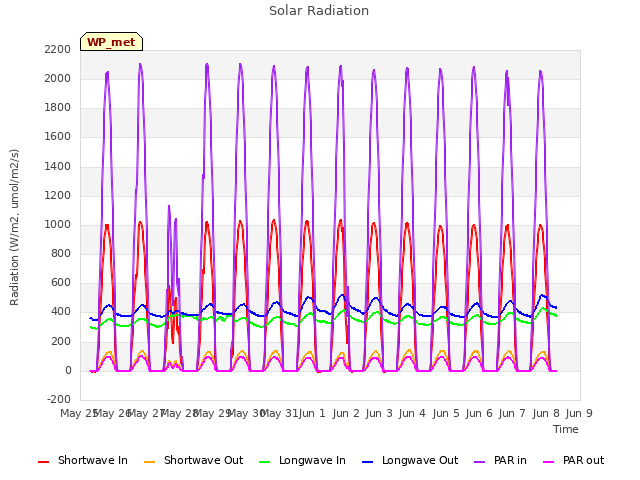The height and width of the screenshot is (480, 640).
Task: Click the Solar Radiation chart title
Action: coord(319,11)
